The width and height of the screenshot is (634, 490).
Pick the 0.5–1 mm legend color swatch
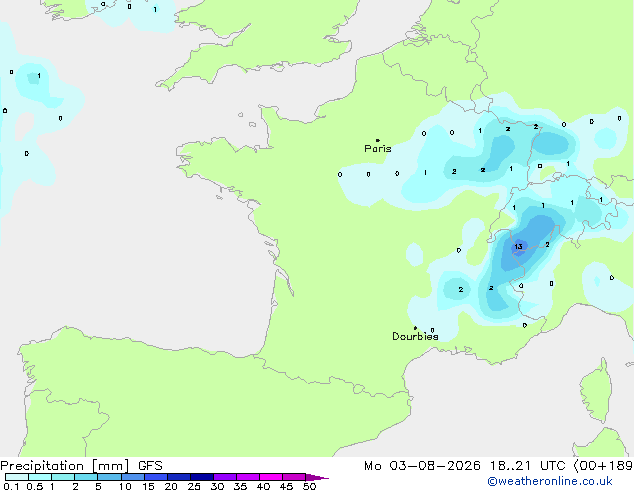coord(40,477)
